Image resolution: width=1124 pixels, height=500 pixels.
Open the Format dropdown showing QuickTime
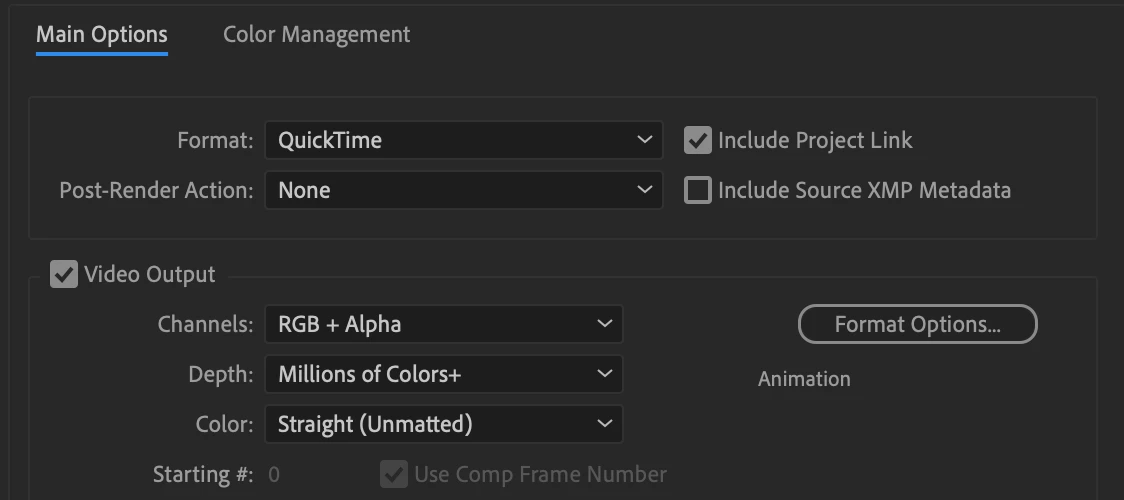(463, 141)
